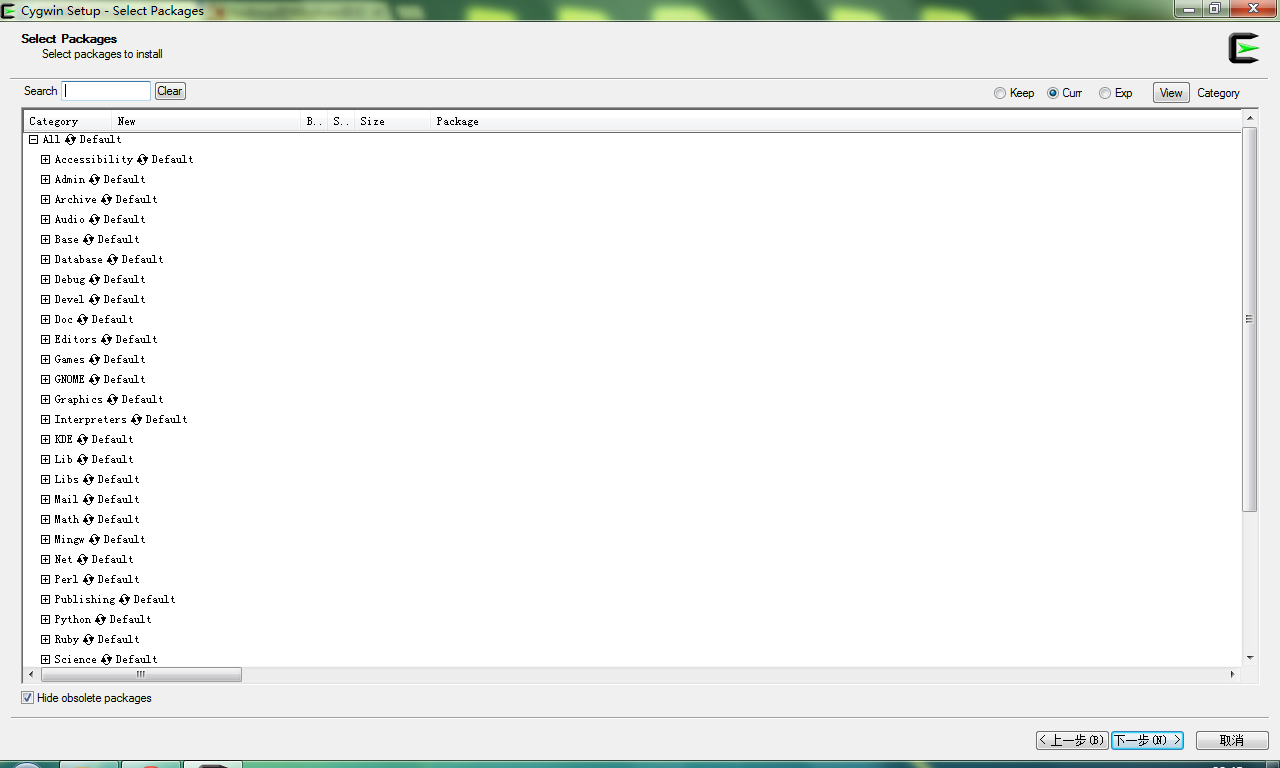Click the cycle icon for Math category
This screenshot has height=768, width=1280.
coord(89,519)
